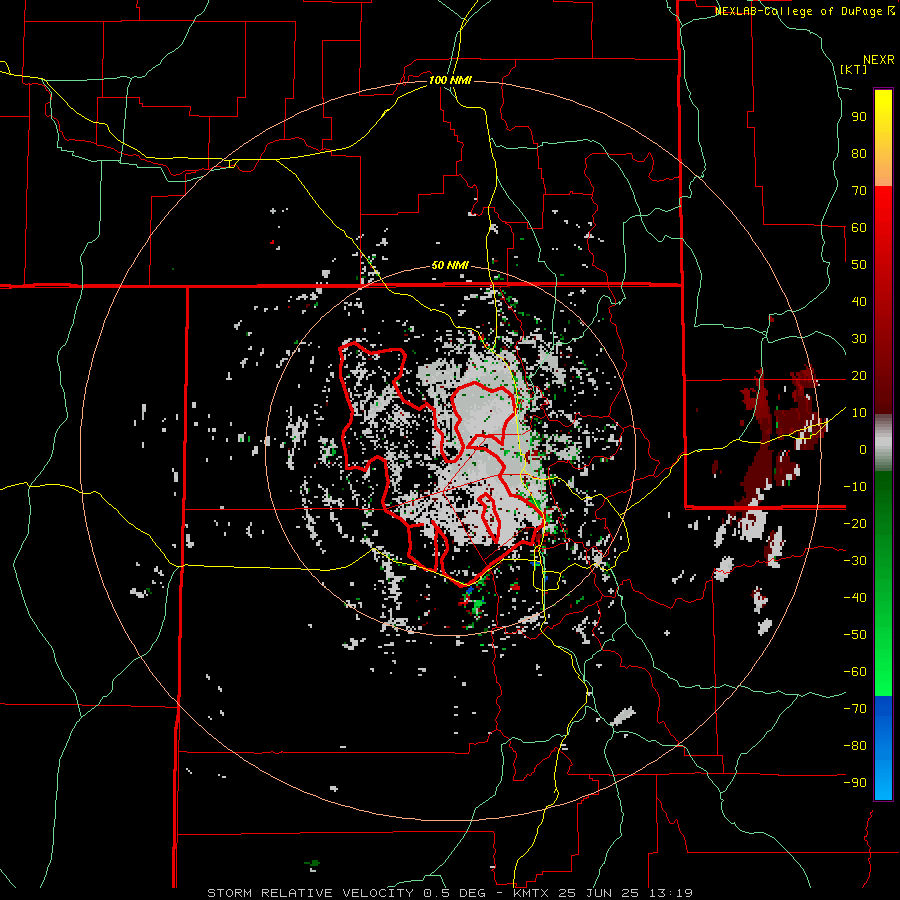Click the -10 scale value
The height and width of the screenshot is (900, 900).
click(x=855, y=487)
